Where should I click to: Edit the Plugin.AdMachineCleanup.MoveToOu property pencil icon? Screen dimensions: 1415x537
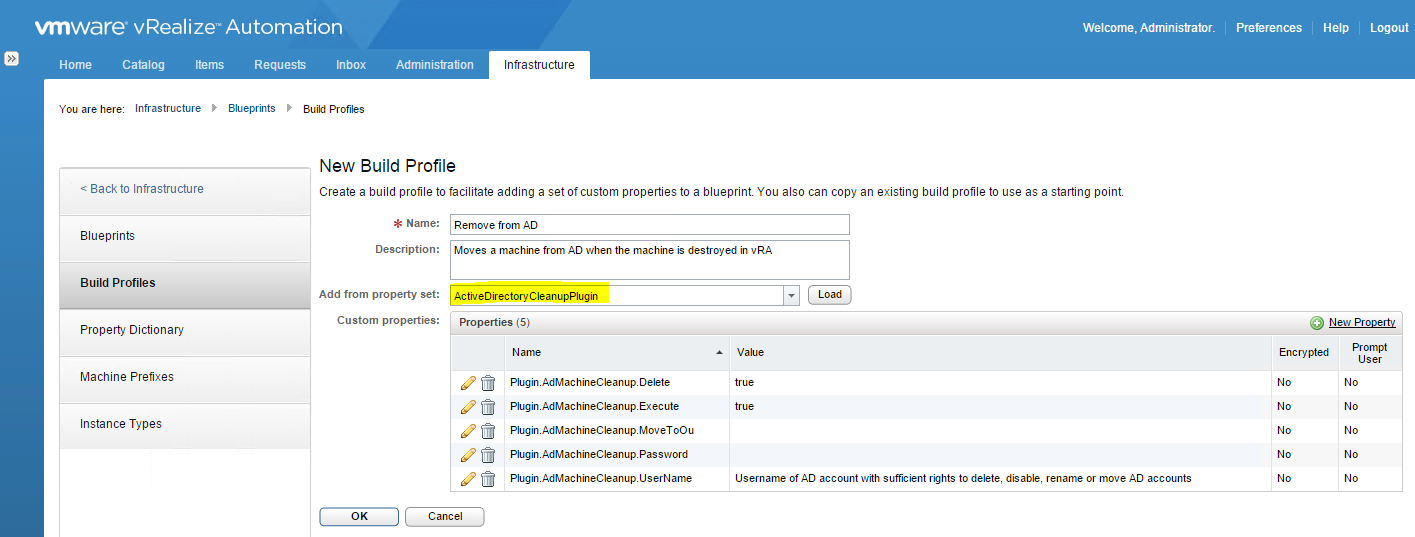pos(468,430)
